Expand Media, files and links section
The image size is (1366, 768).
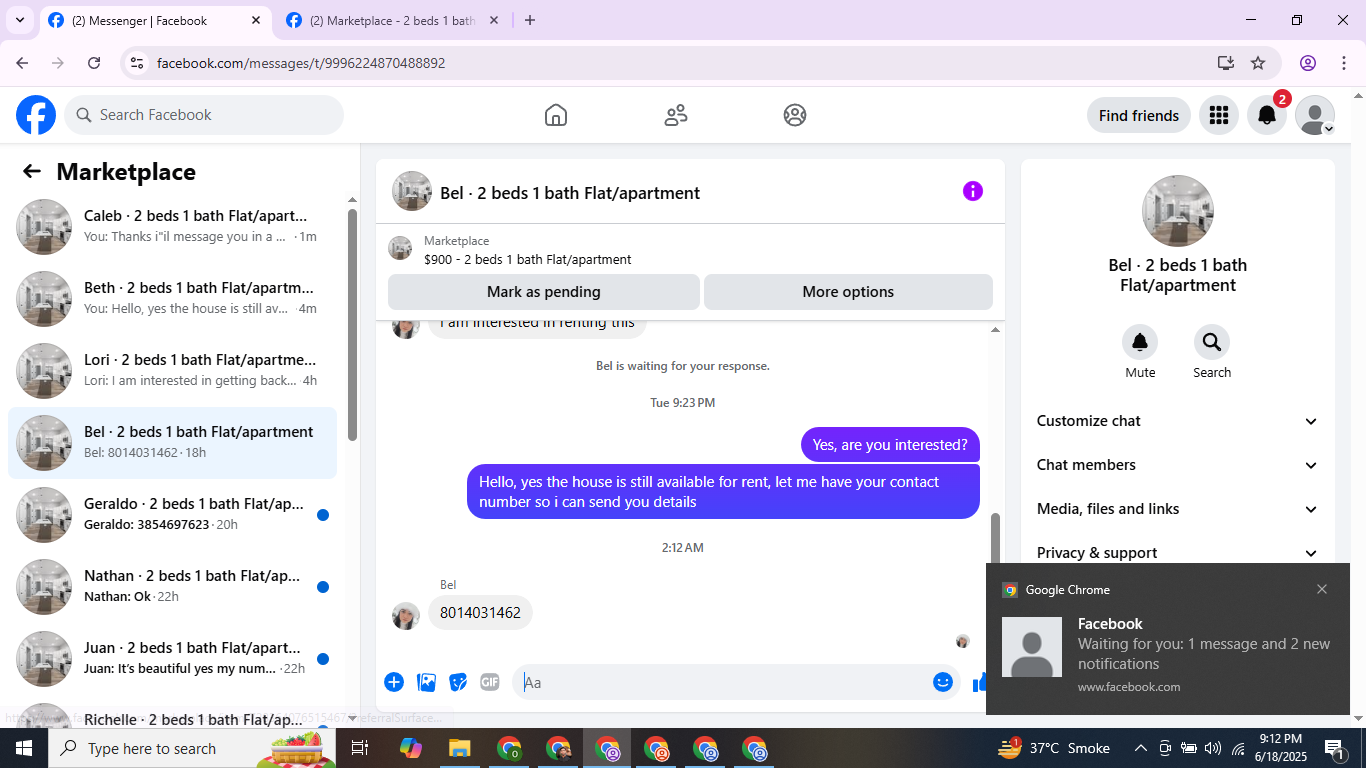[1178, 509]
